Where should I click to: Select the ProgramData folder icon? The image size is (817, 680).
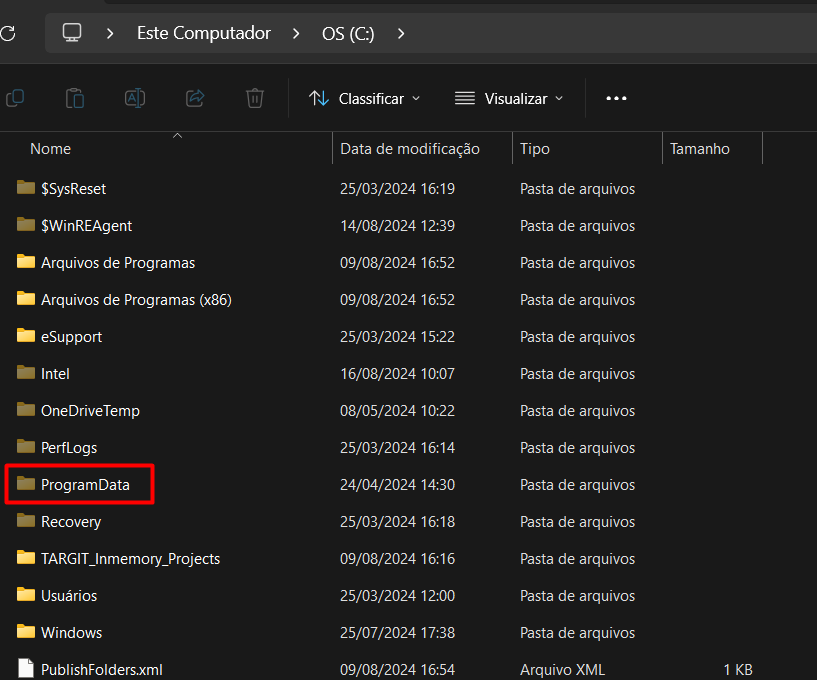click(26, 483)
